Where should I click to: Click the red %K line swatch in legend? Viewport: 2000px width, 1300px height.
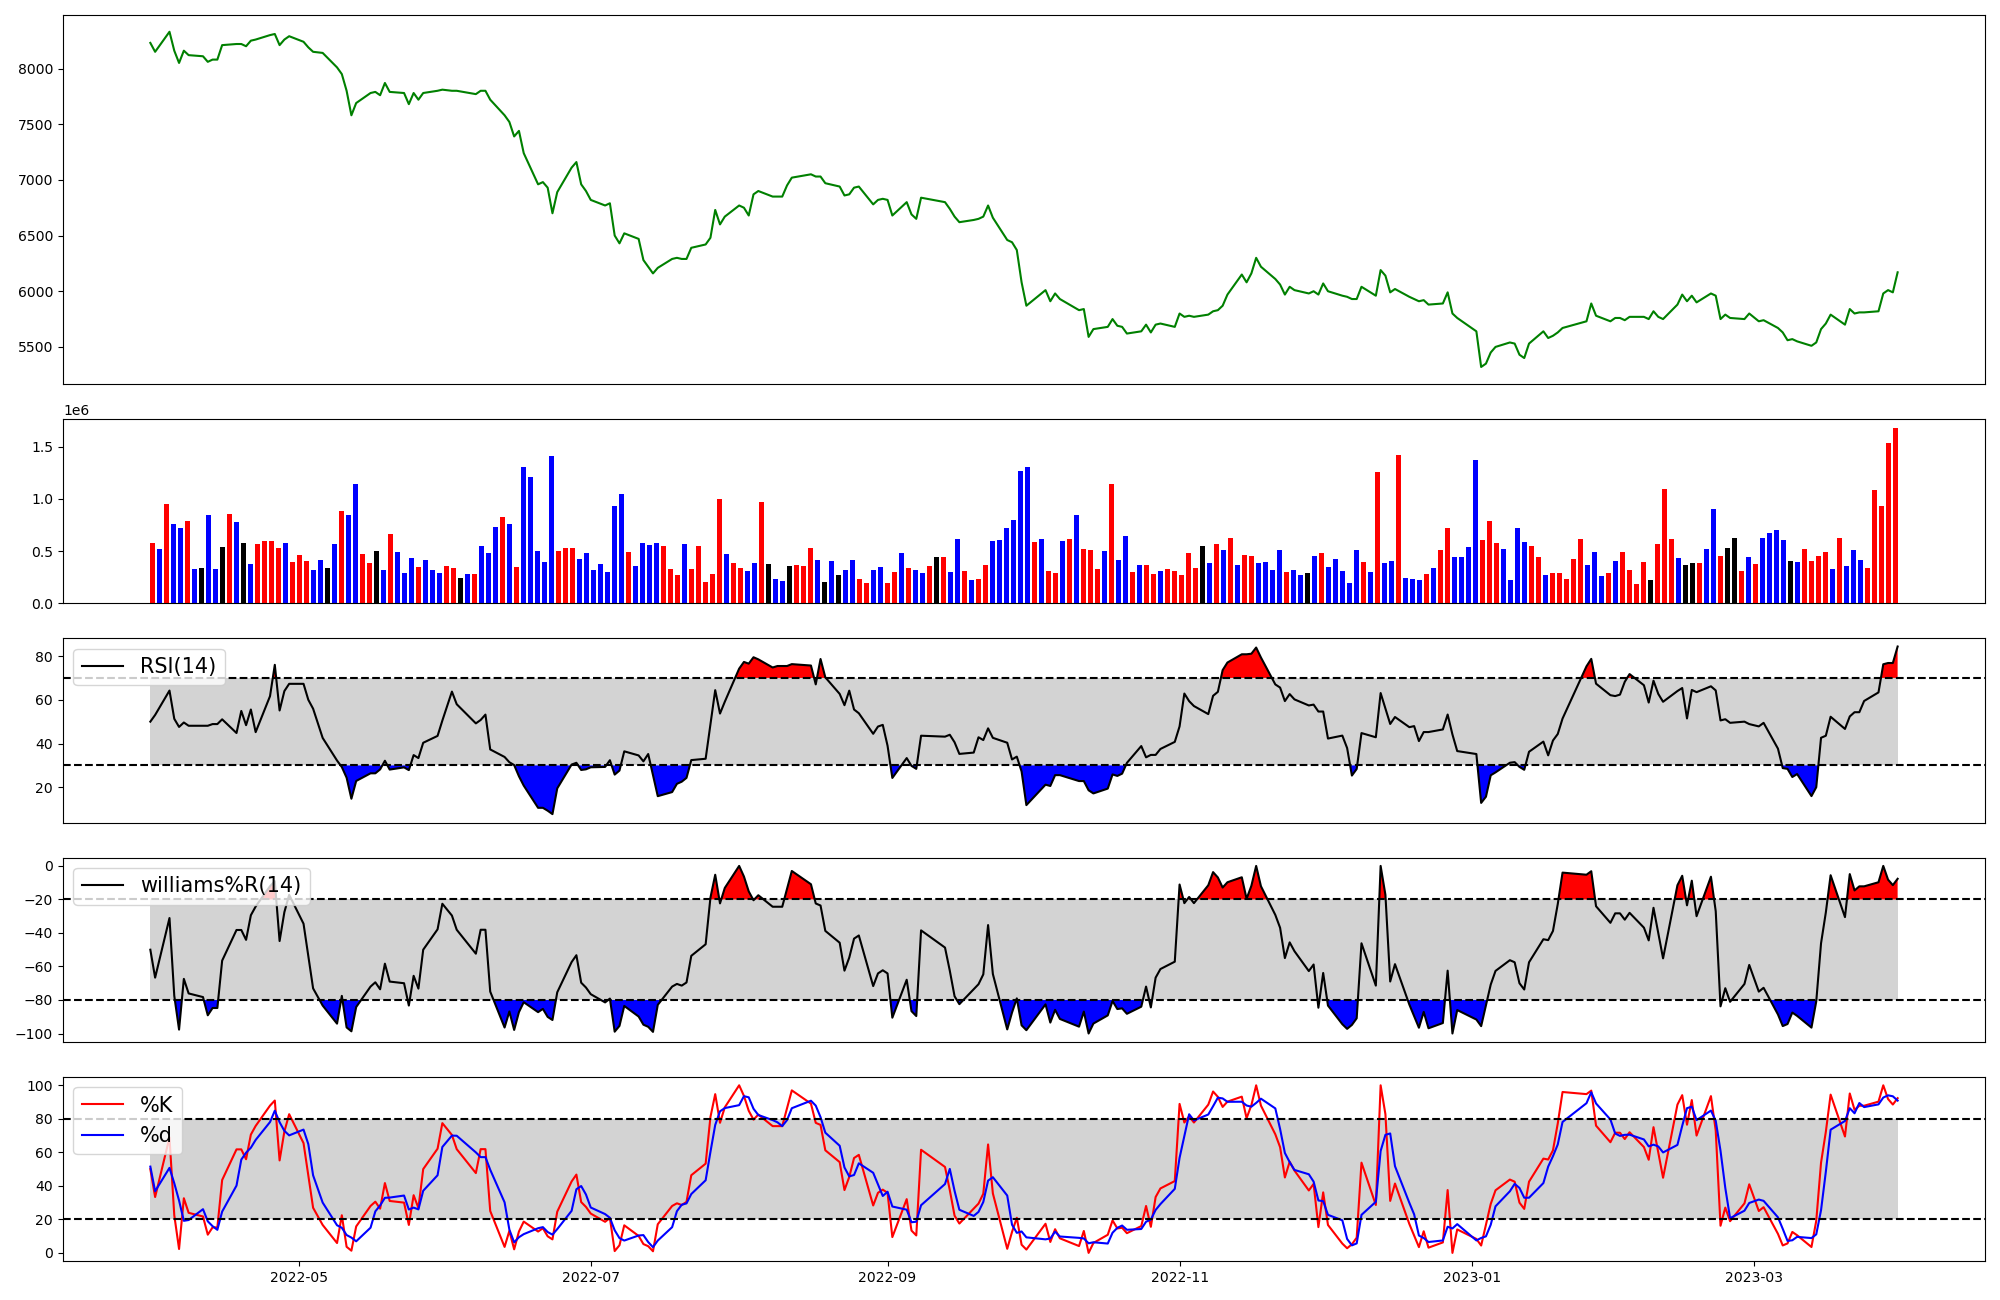click(x=102, y=1104)
